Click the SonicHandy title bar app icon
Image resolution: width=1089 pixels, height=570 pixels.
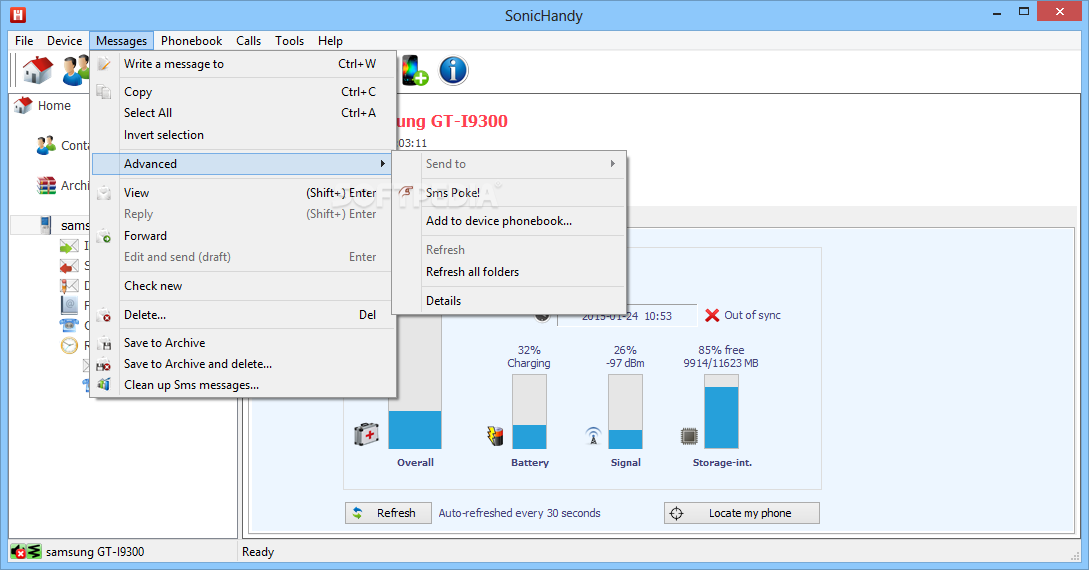[17, 15]
